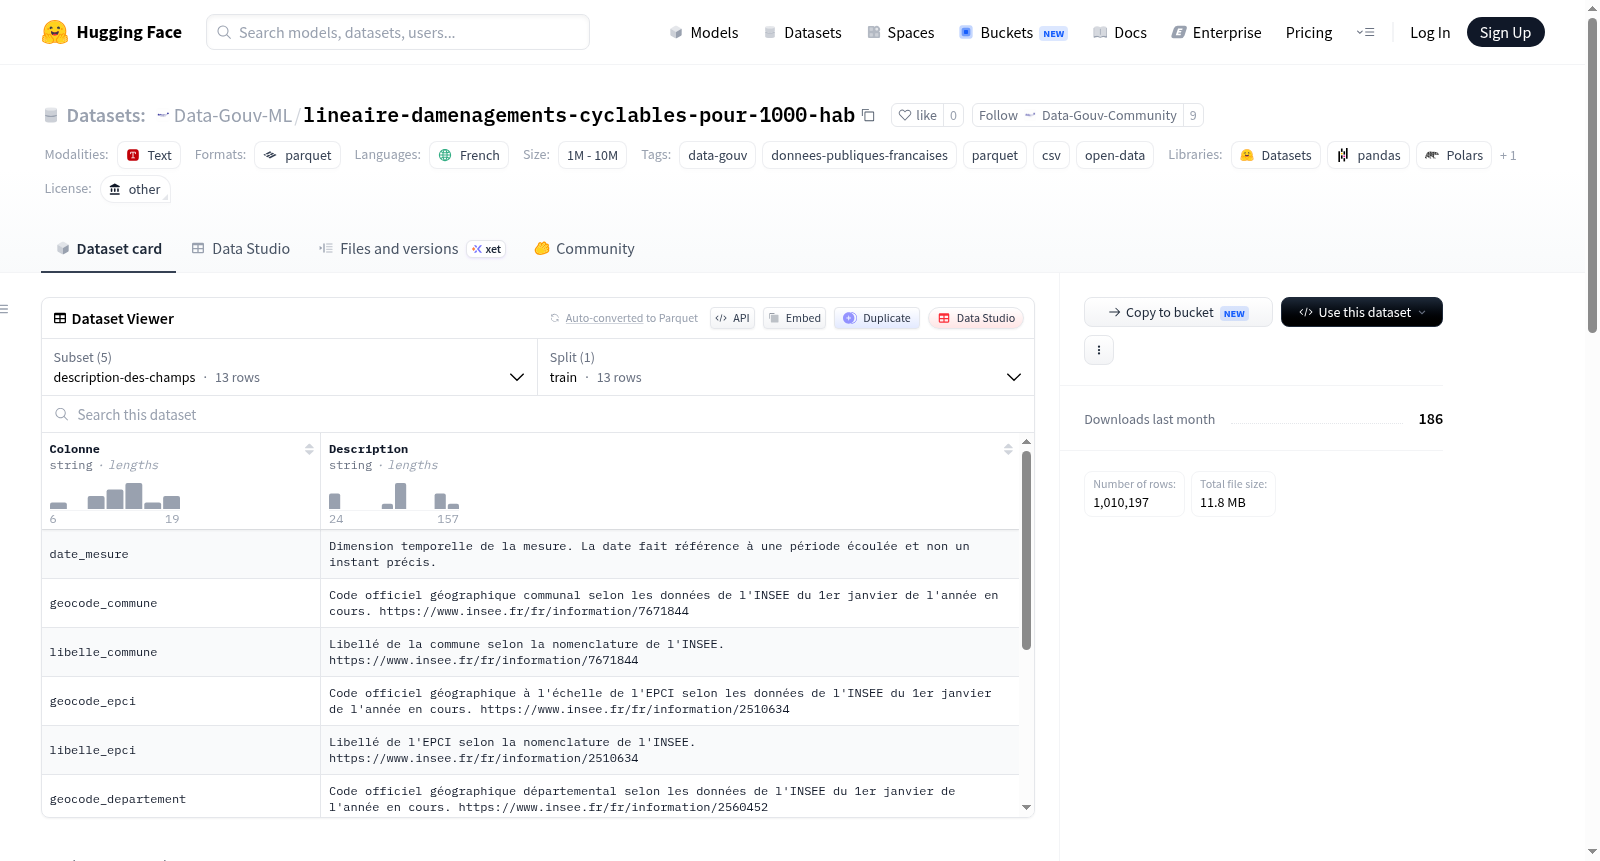This screenshot has width=1600, height=861.
Task: Open the Use this dataset dropdown
Action: tap(1362, 312)
